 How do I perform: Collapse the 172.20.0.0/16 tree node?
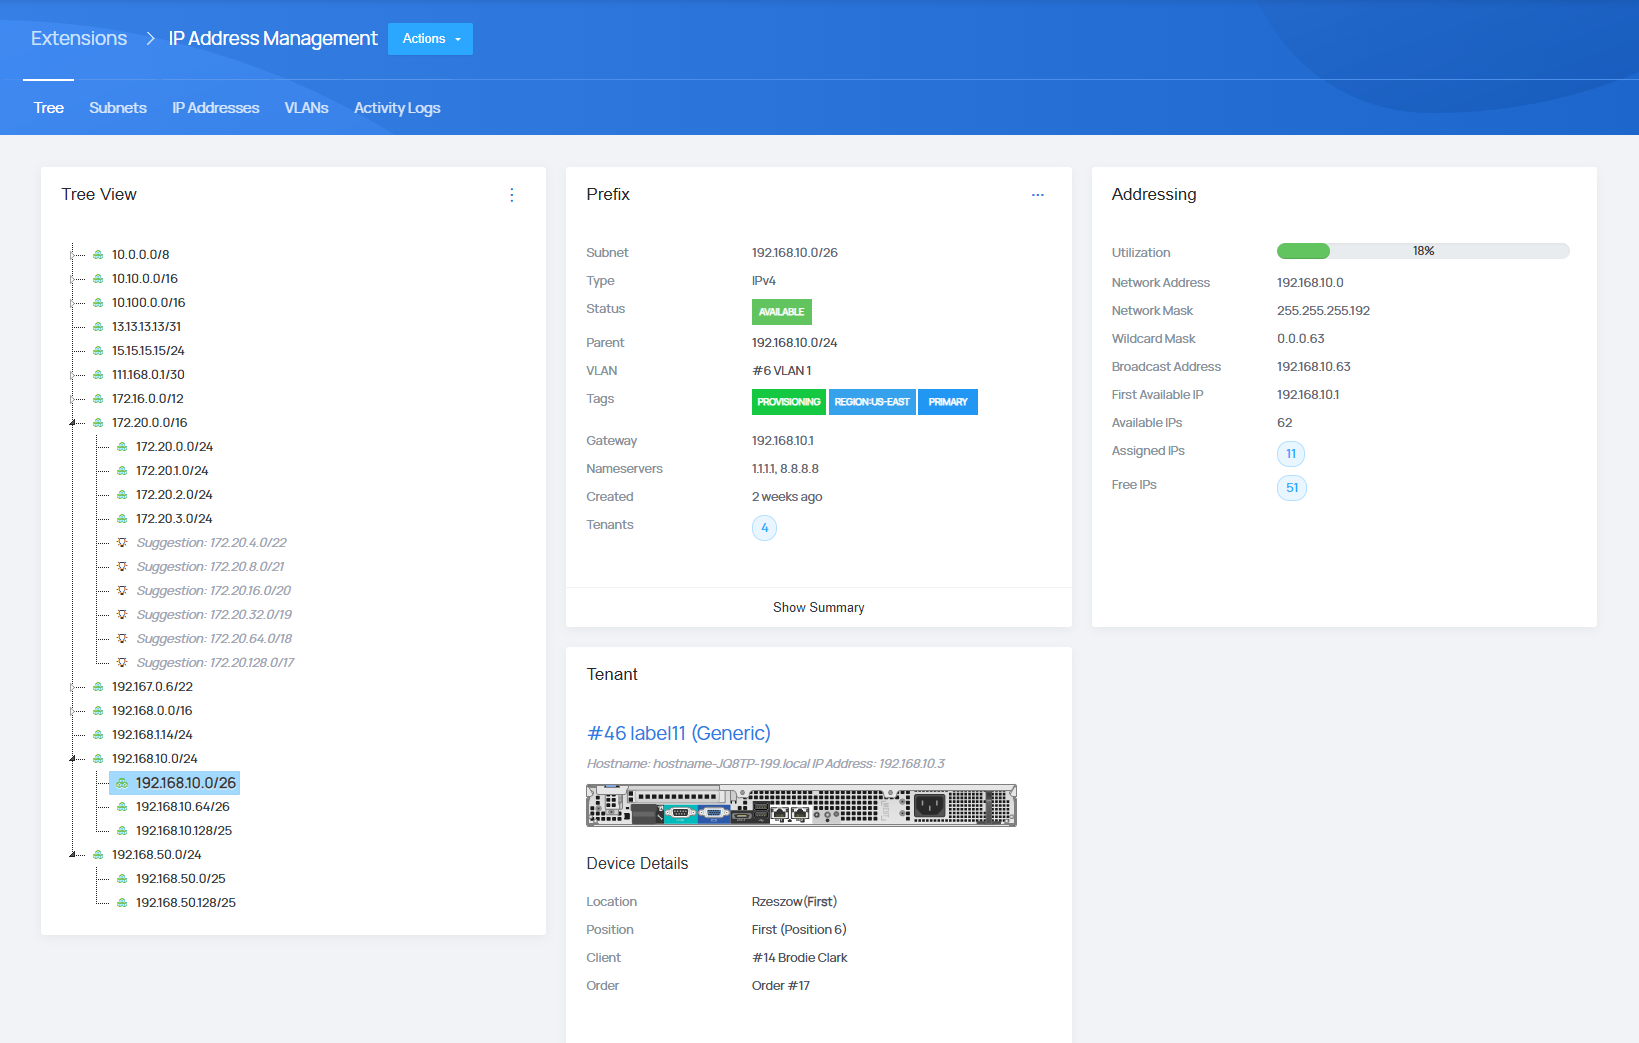[72, 423]
